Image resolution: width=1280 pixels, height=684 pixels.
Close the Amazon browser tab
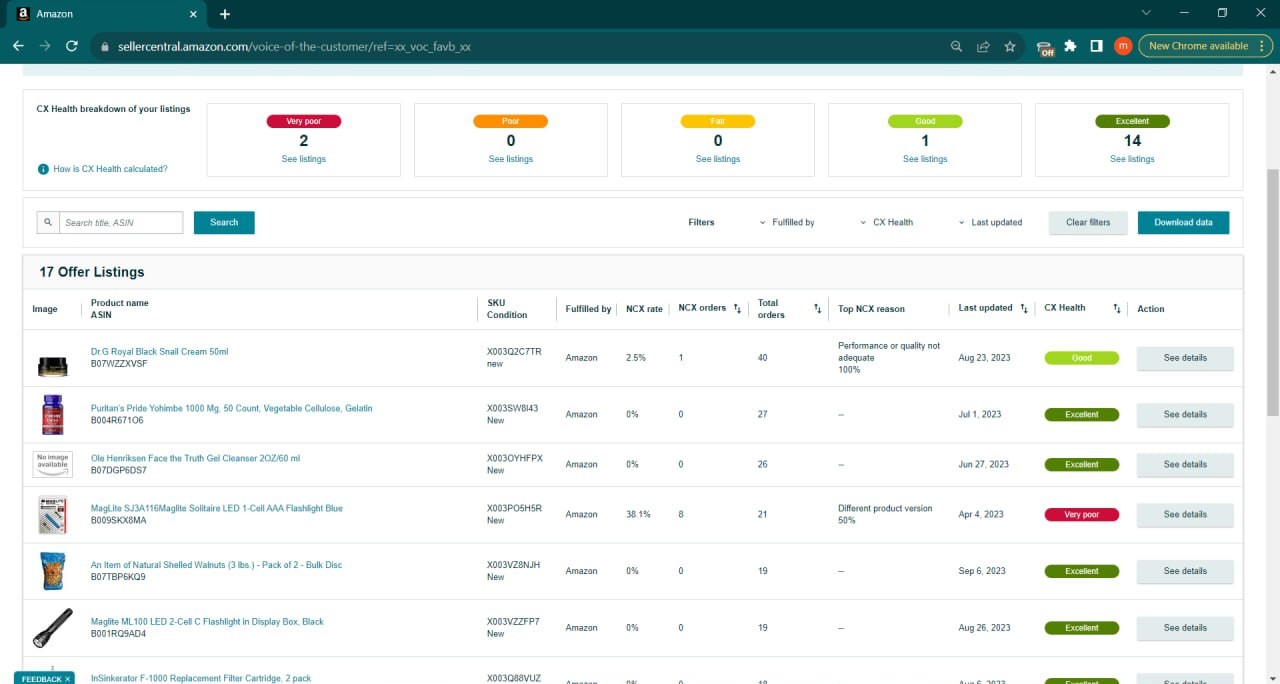tap(193, 14)
